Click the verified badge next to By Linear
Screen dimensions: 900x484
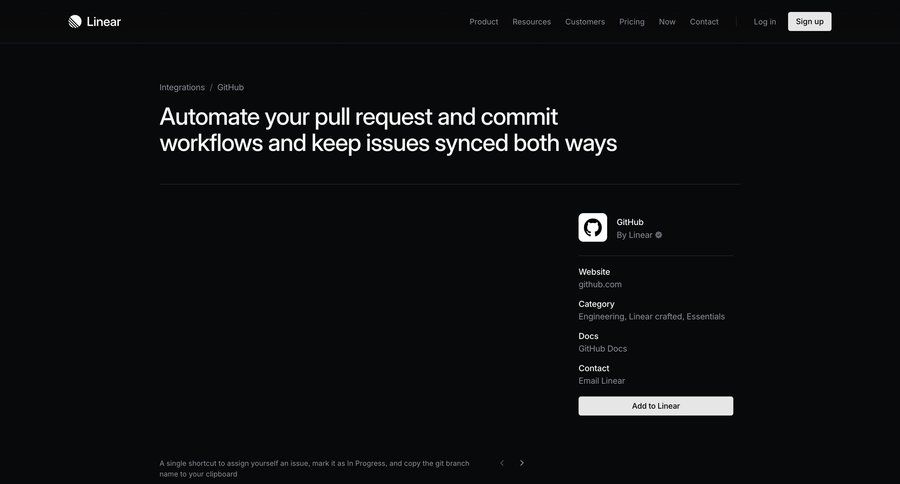[659, 235]
